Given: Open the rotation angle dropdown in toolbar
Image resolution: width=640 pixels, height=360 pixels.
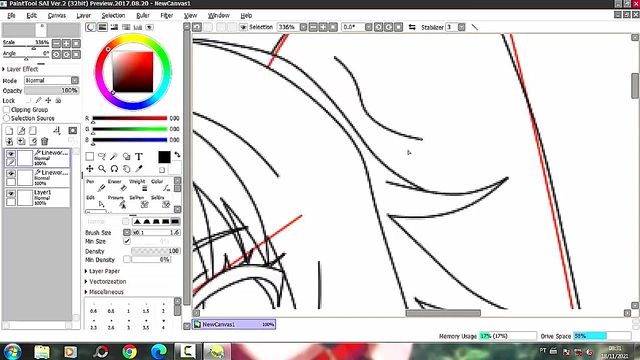Looking at the screenshot, I should [x=369, y=27].
